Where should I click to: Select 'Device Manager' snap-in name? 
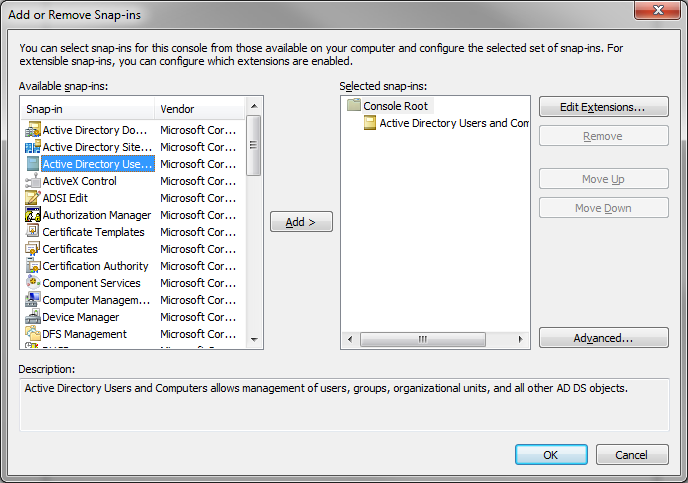click(81, 317)
